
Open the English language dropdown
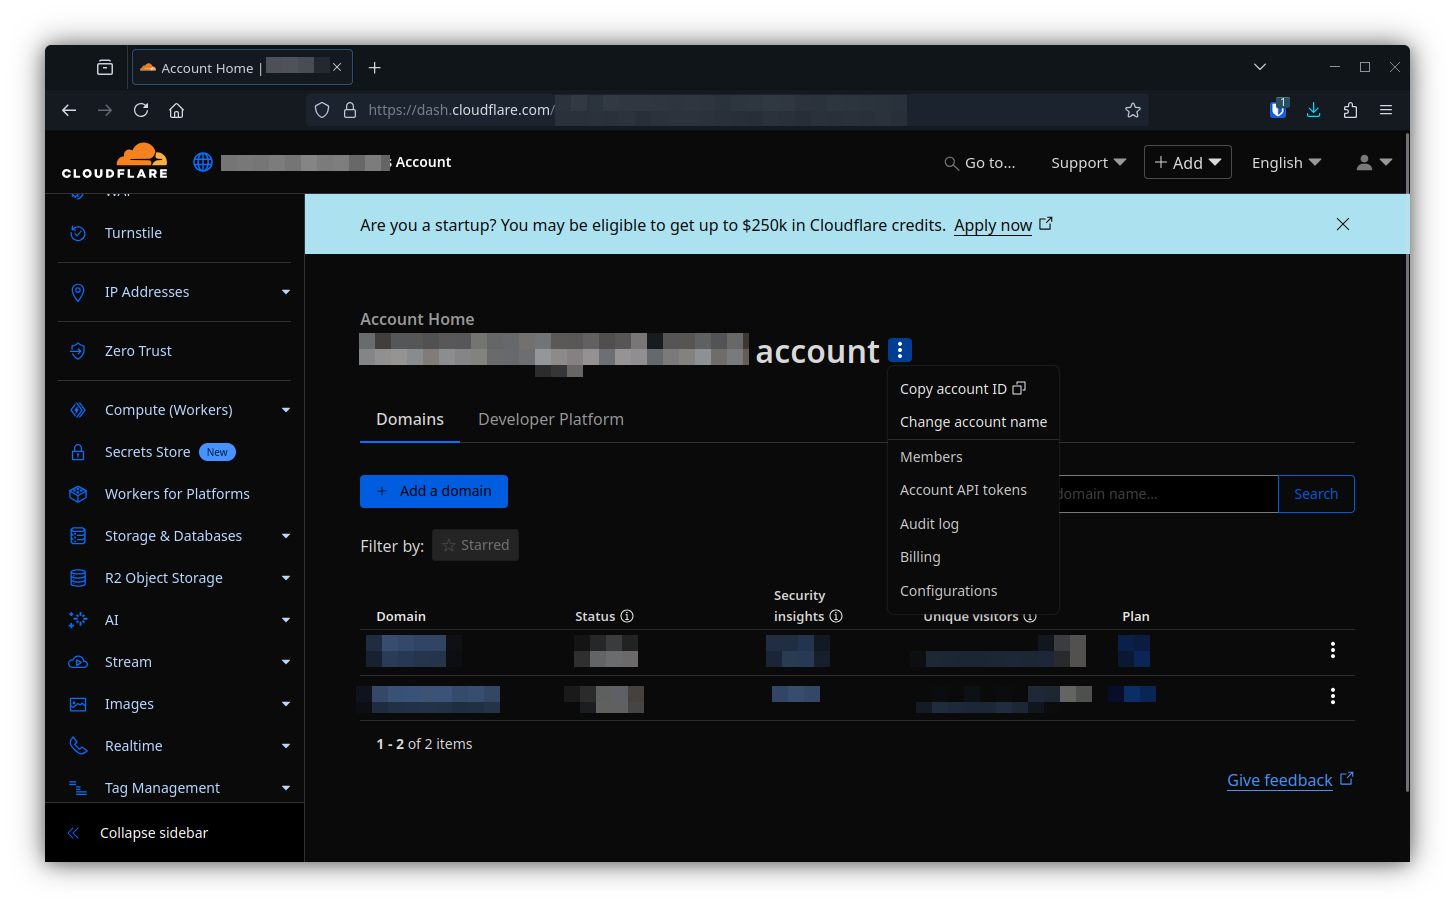click(1286, 163)
